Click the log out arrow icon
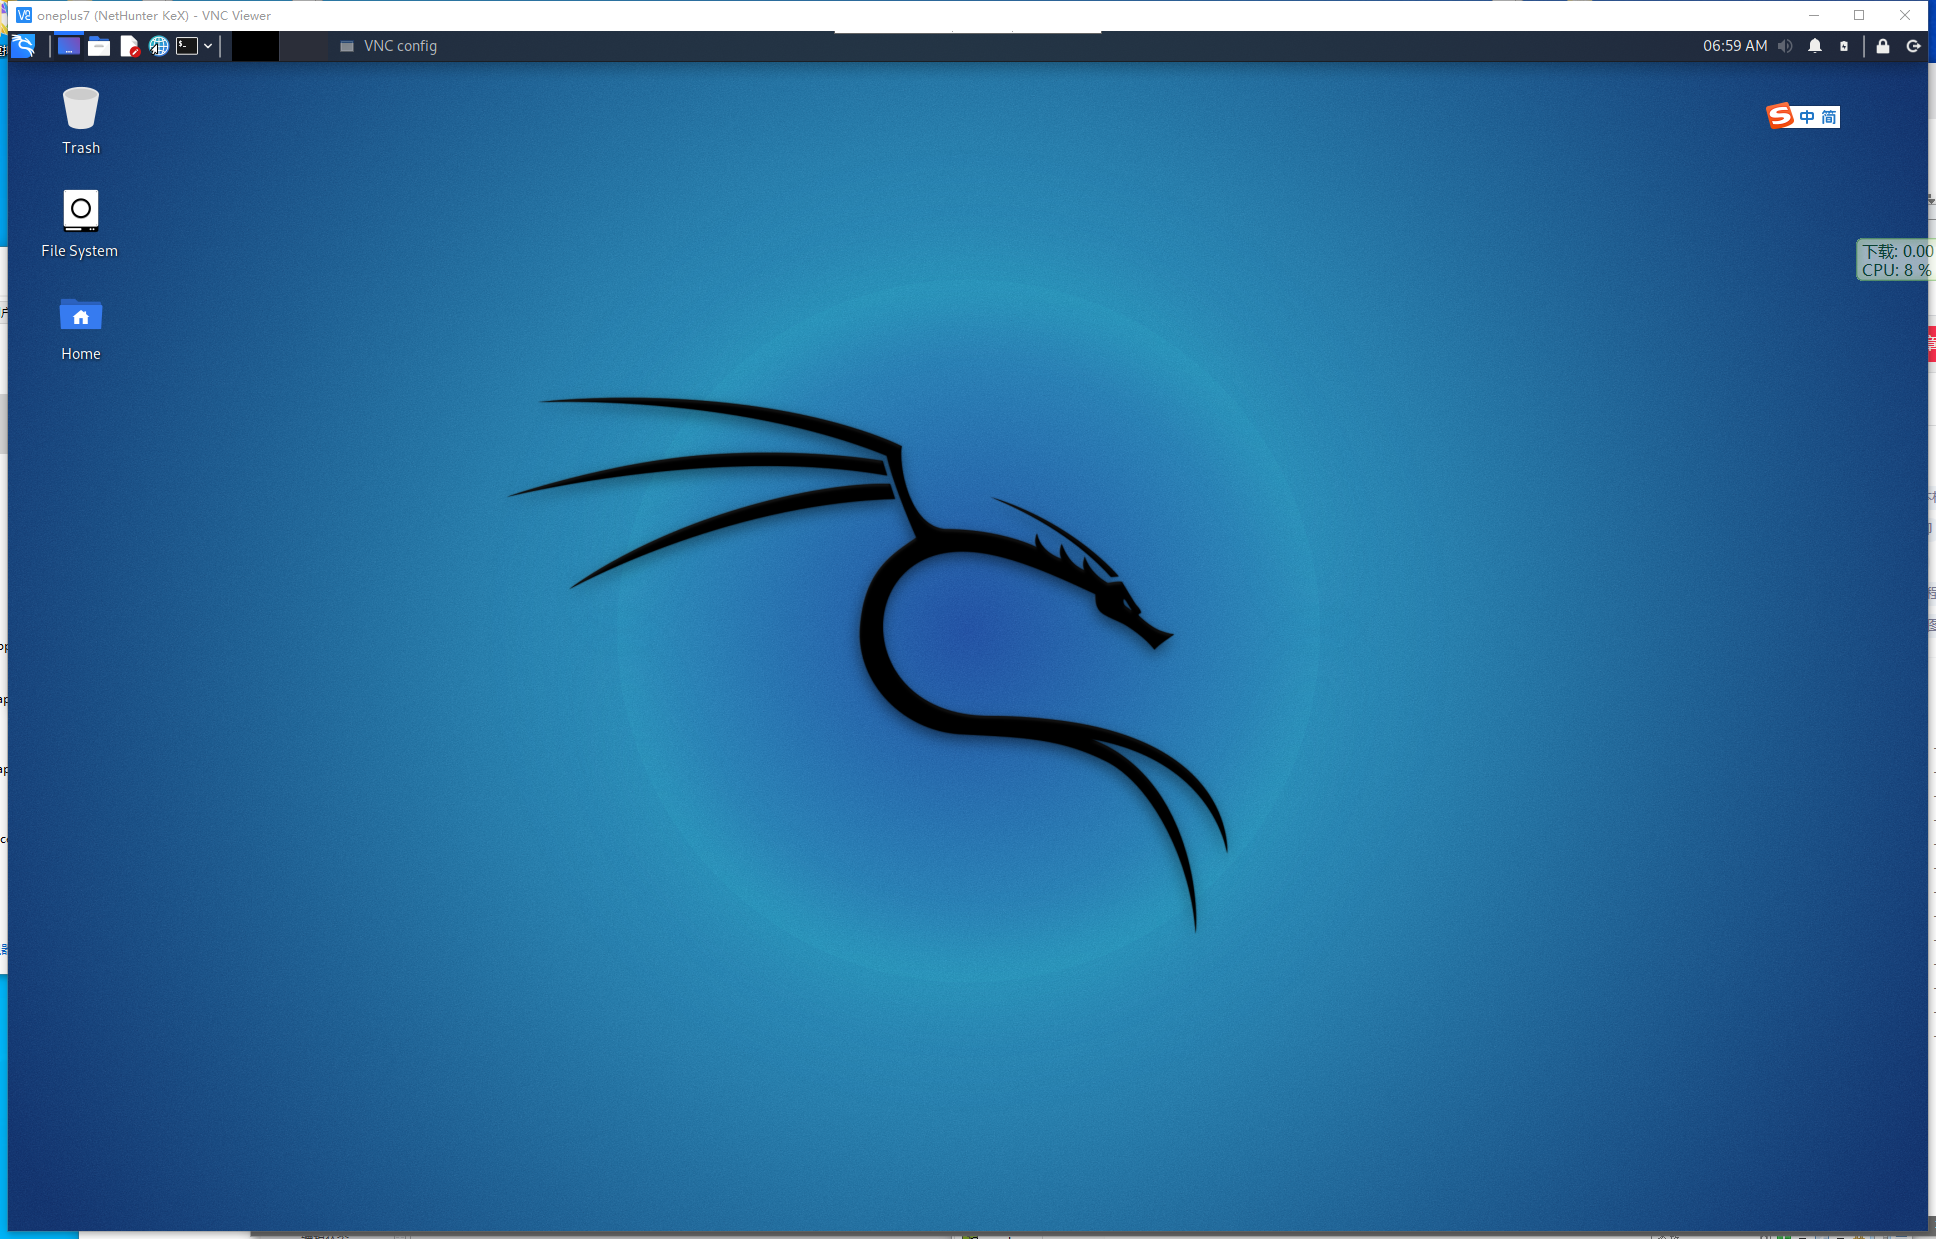1936x1239 pixels. click(1913, 46)
